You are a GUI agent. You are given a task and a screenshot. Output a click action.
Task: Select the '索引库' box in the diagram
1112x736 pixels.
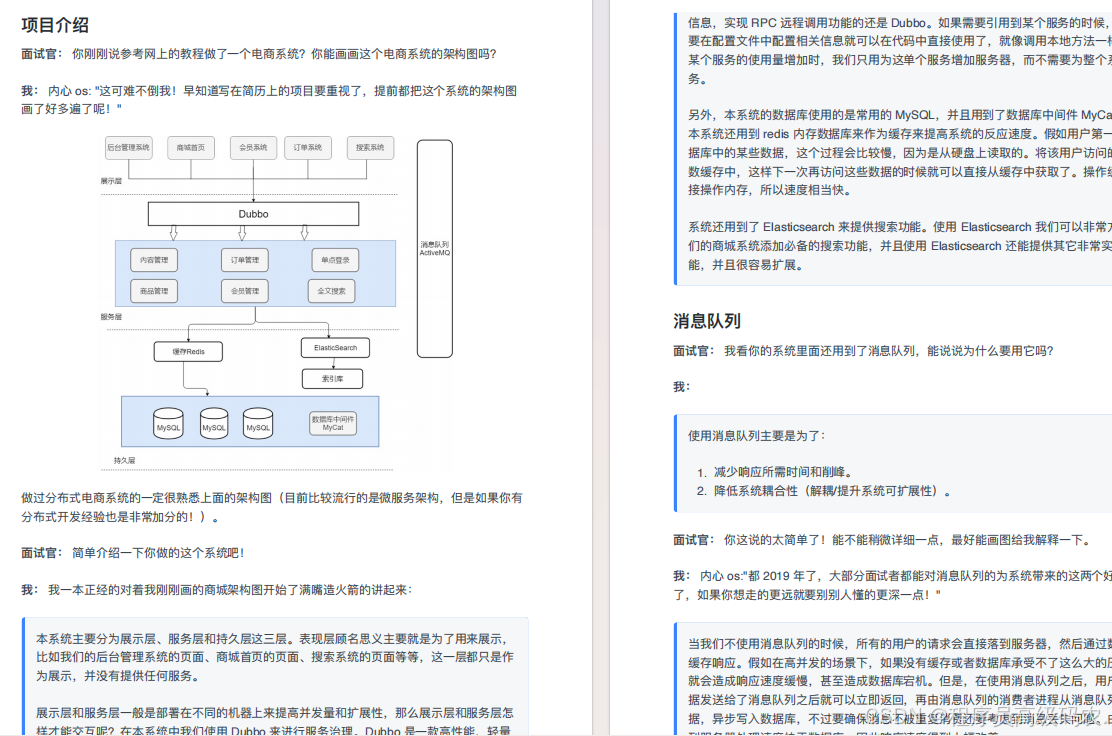[333, 379]
